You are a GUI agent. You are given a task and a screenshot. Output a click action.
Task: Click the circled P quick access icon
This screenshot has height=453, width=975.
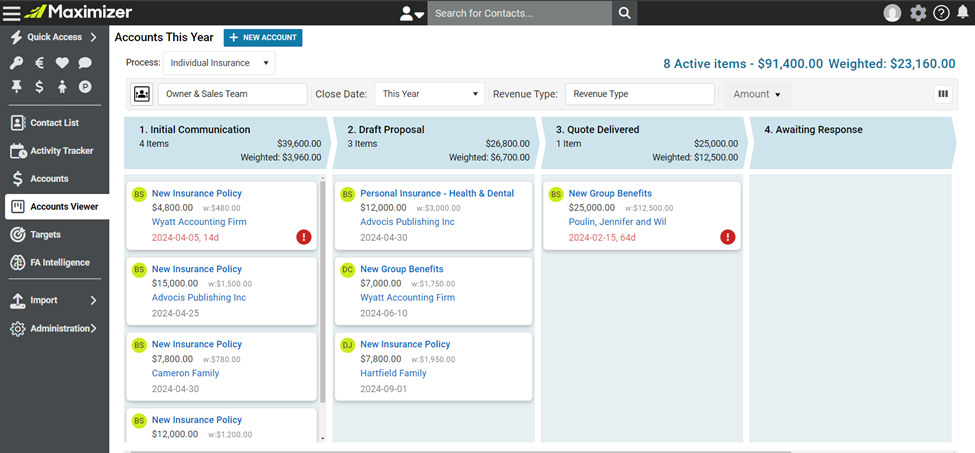coord(85,87)
